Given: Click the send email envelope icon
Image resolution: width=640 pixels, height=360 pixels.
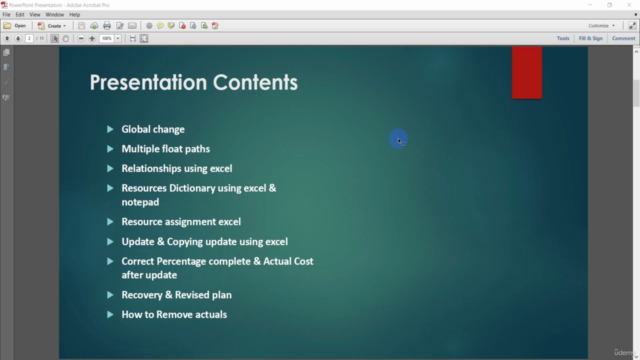Looking at the screenshot, I should (x=132, y=26).
